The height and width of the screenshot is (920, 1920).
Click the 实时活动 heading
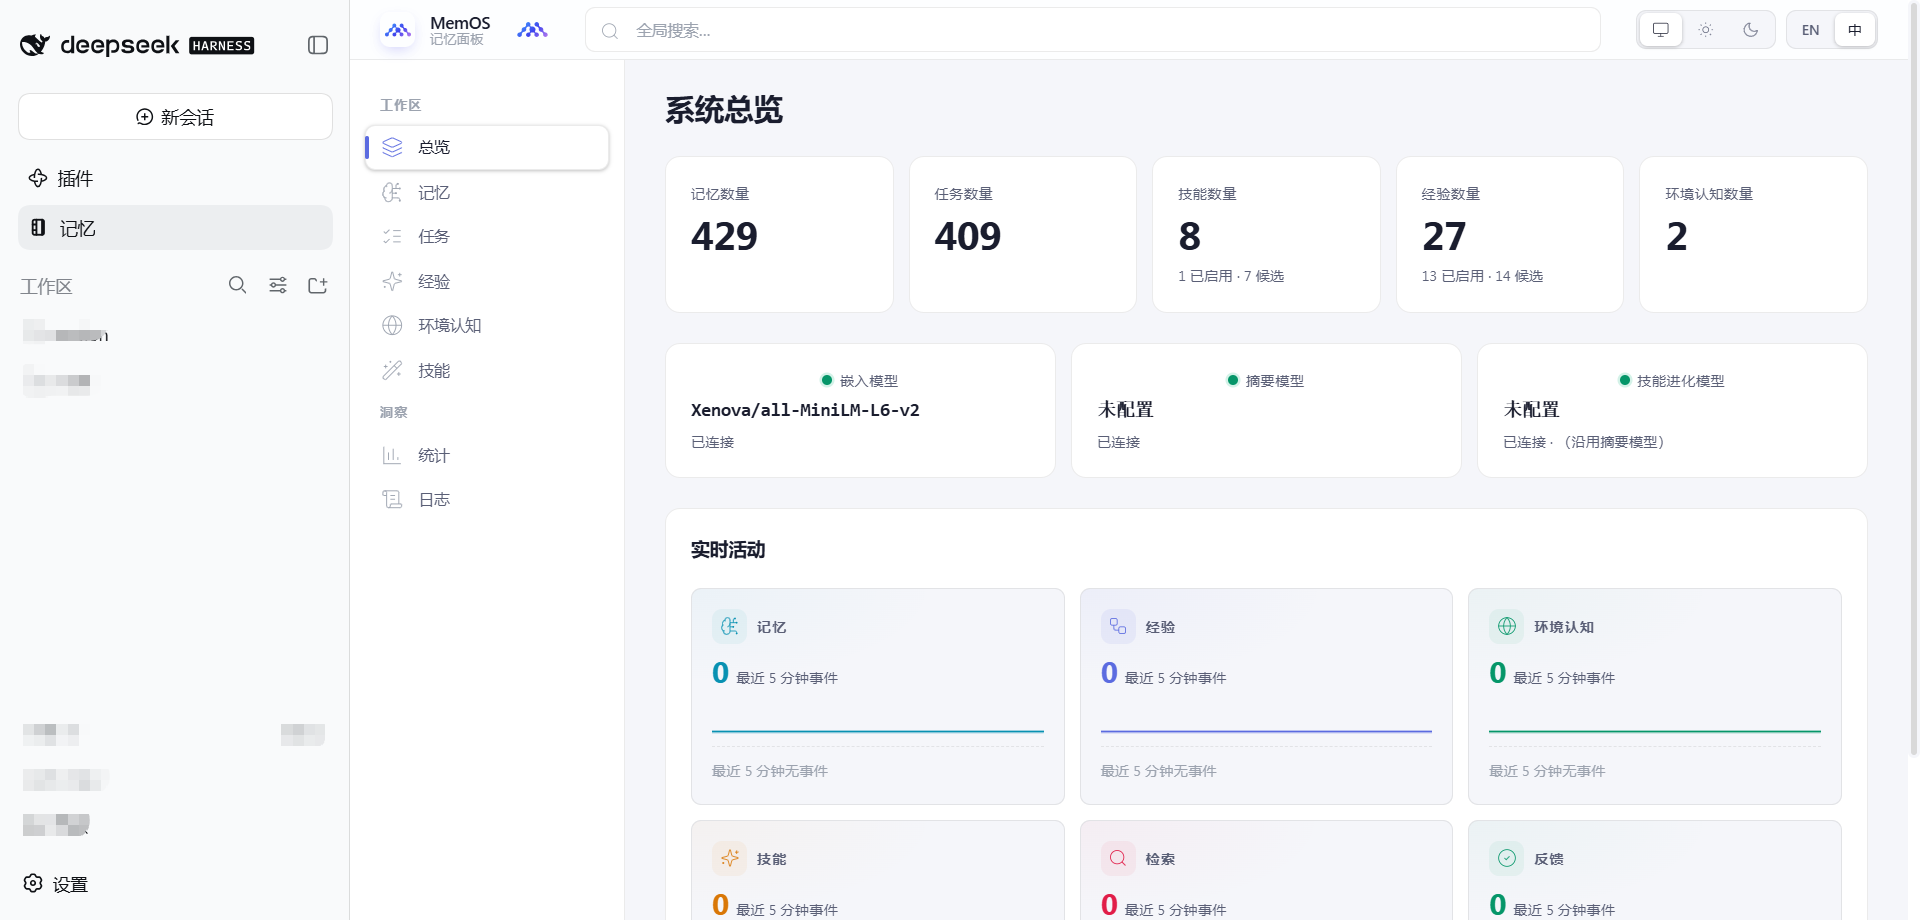click(728, 550)
